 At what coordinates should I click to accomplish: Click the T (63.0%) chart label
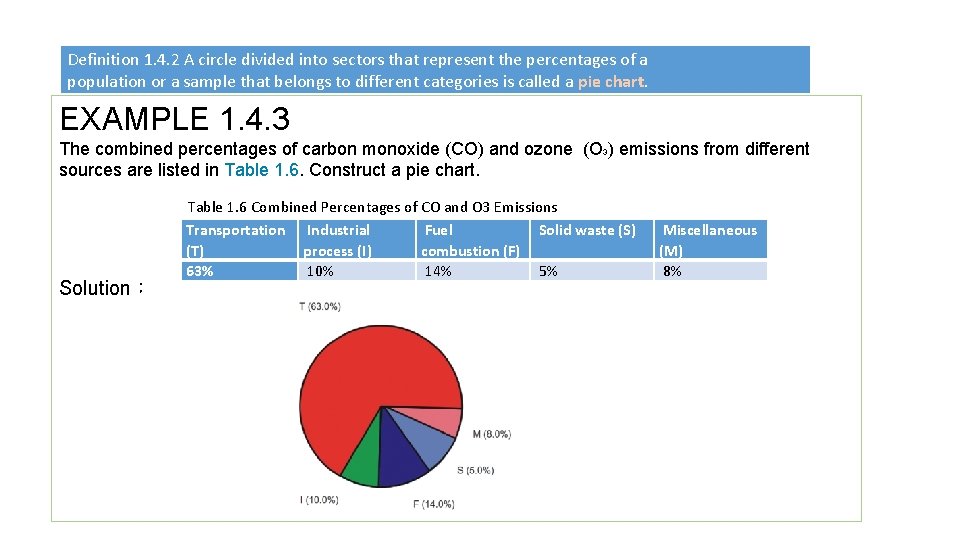320,306
